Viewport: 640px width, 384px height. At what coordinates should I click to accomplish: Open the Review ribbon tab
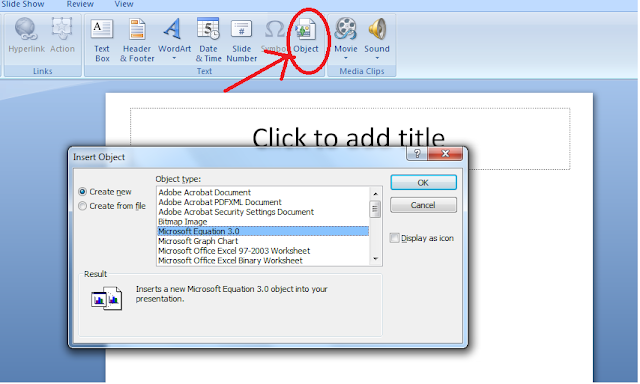(x=80, y=4)
